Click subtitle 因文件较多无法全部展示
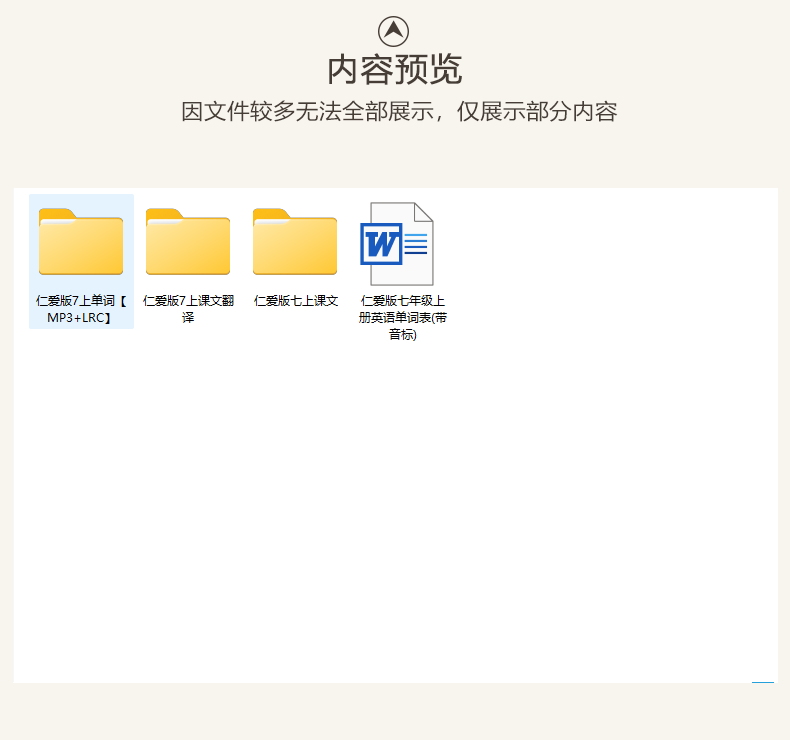This screenshot has width=790, height=740. point(308,111)
